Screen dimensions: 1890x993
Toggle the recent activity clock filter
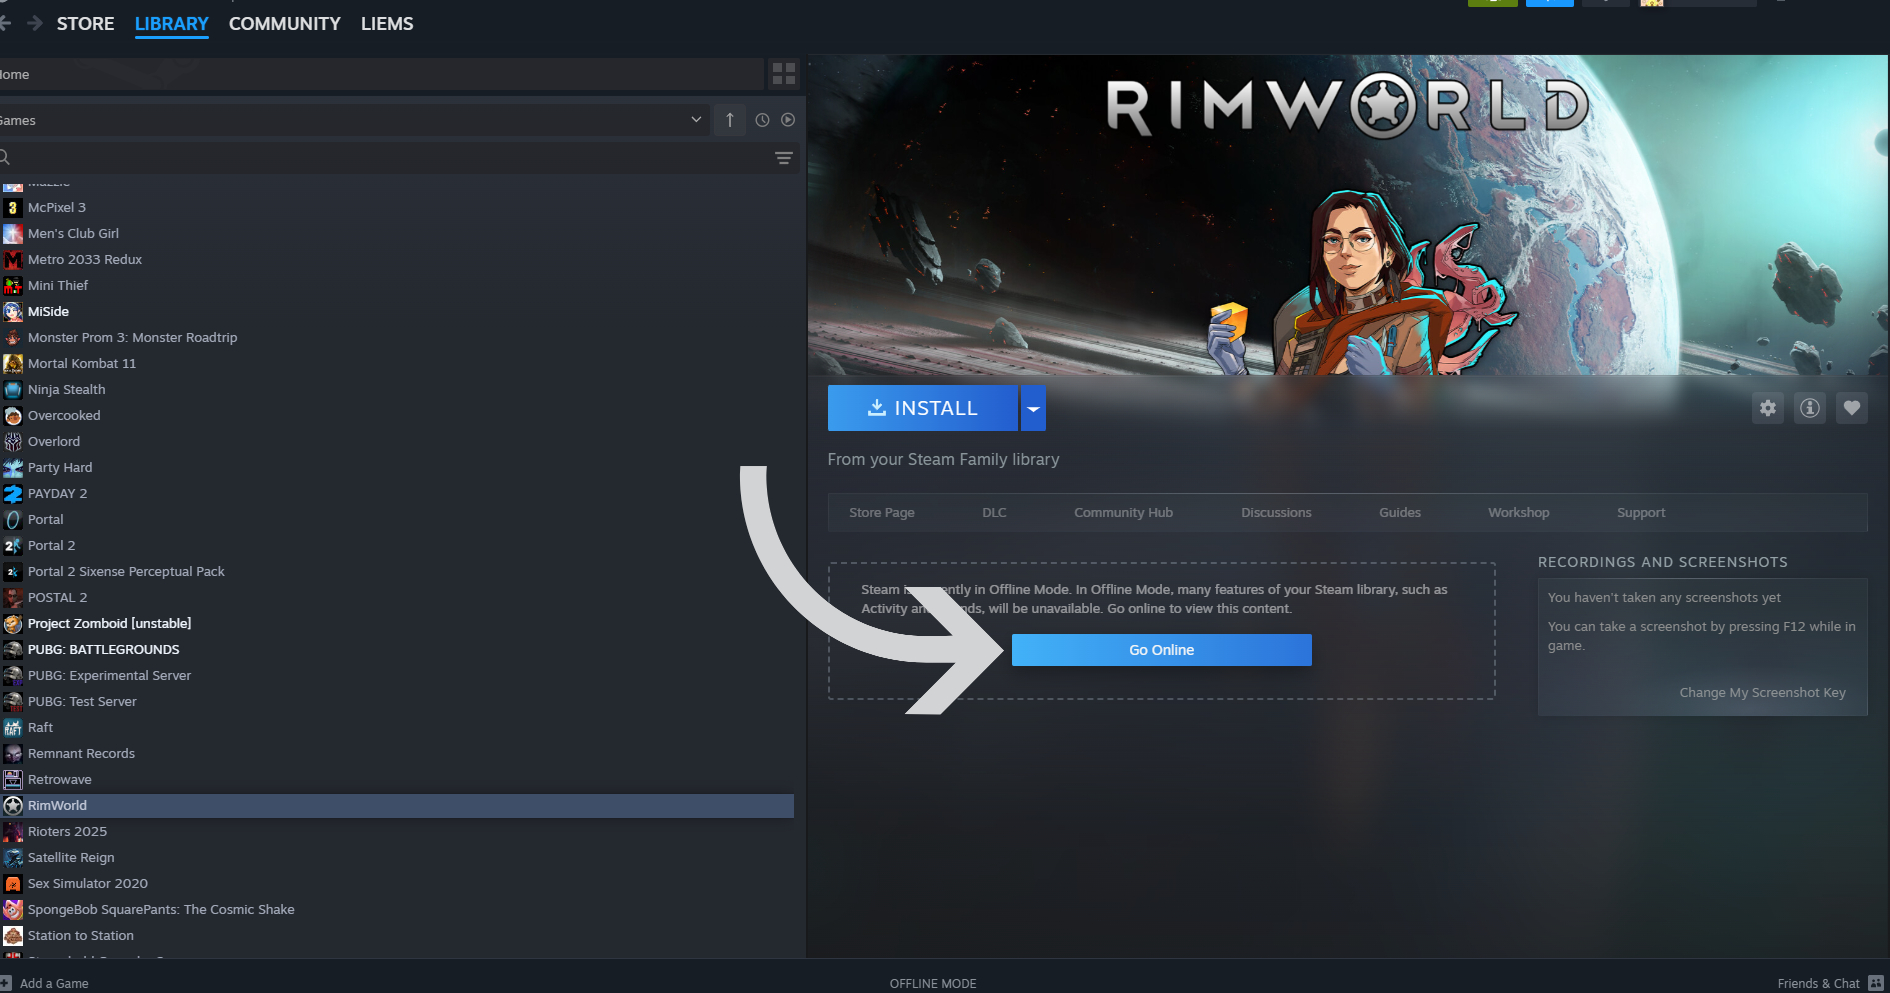click(762, 120)
